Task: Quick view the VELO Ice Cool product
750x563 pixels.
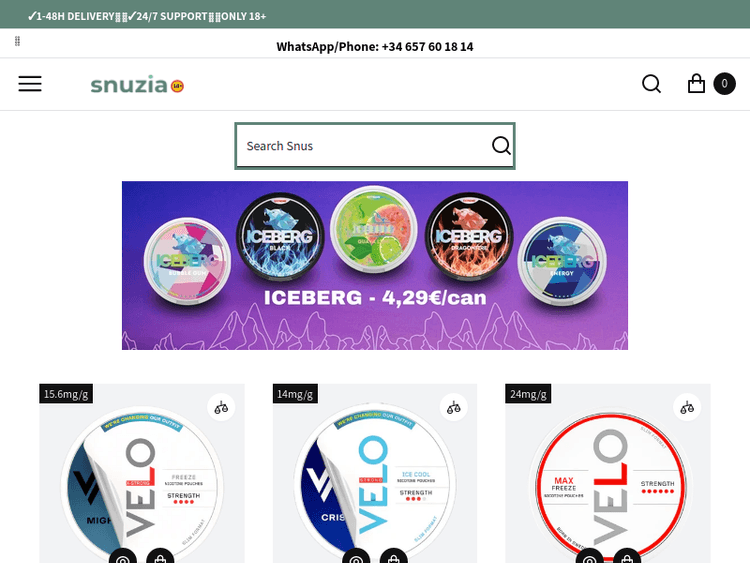Action: [356, 558]
